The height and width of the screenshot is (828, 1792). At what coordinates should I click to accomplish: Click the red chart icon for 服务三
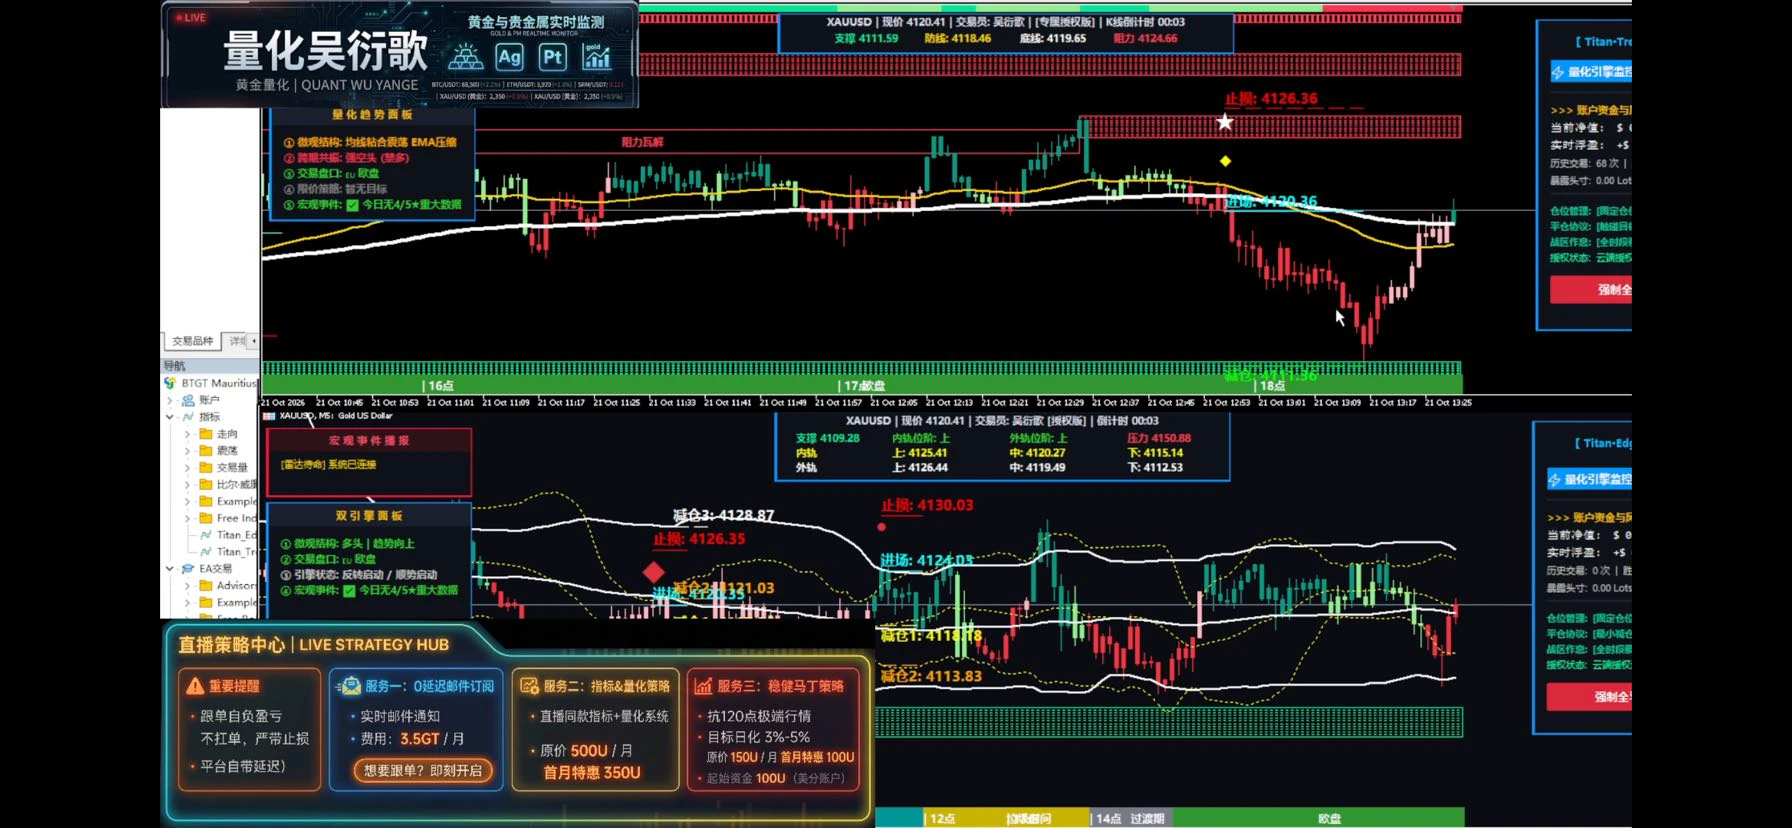(704, 686)
